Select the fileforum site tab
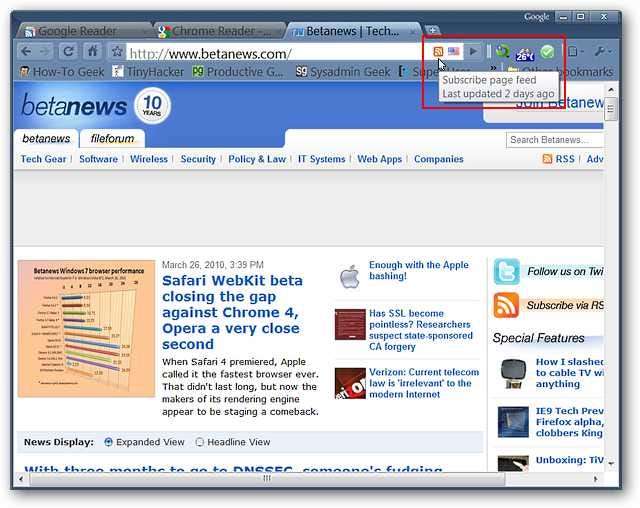 coord(112,139)
